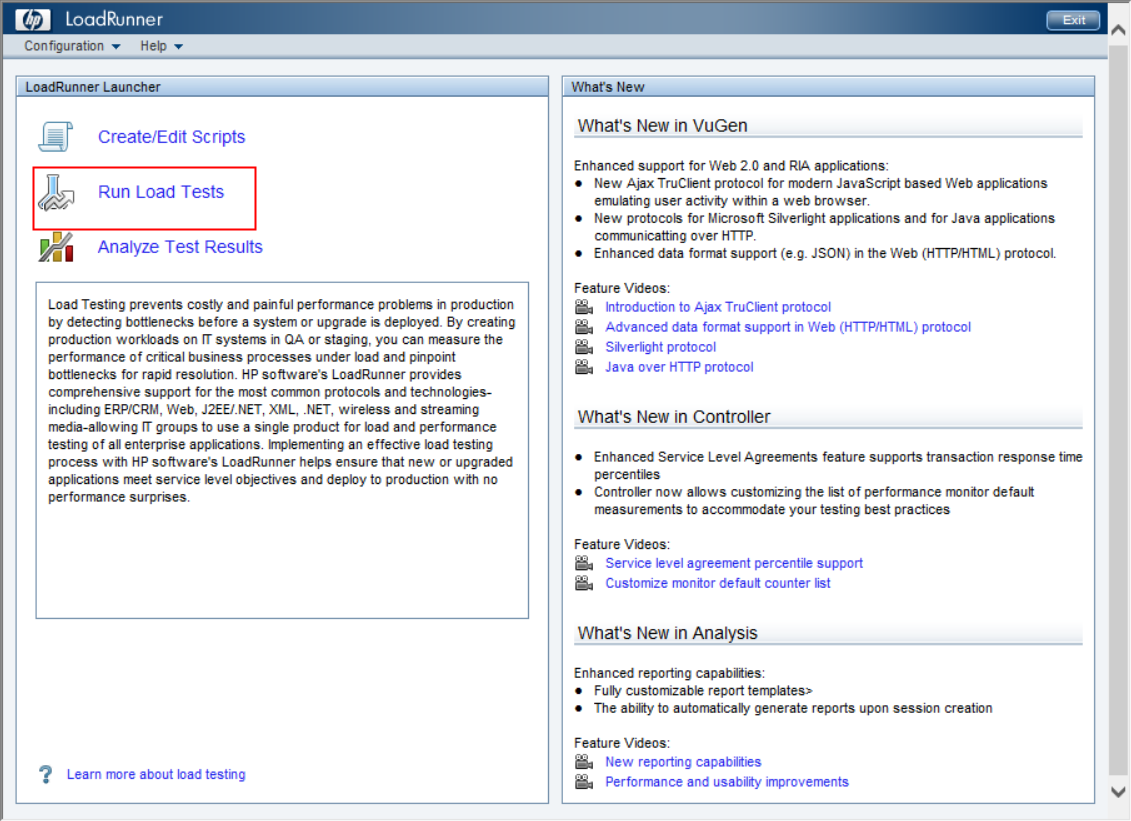
Task: Open Performance and usability improvements link
Action: [726, 782]
